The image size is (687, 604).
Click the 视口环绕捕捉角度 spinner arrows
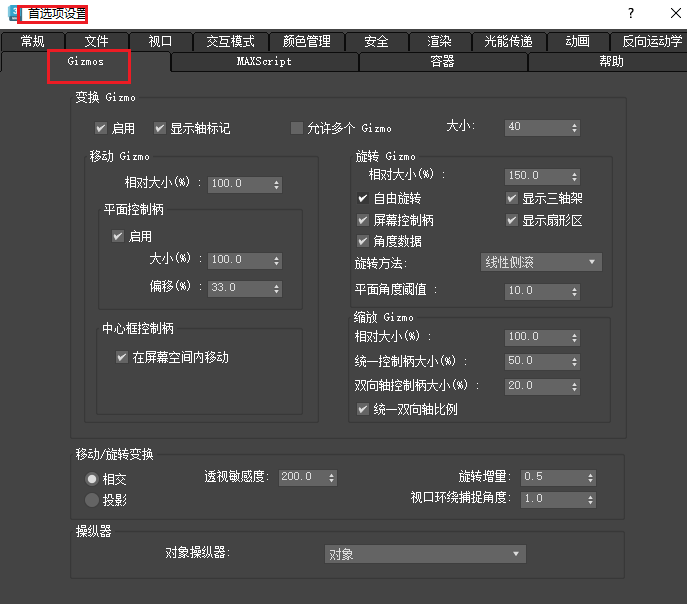591,499
